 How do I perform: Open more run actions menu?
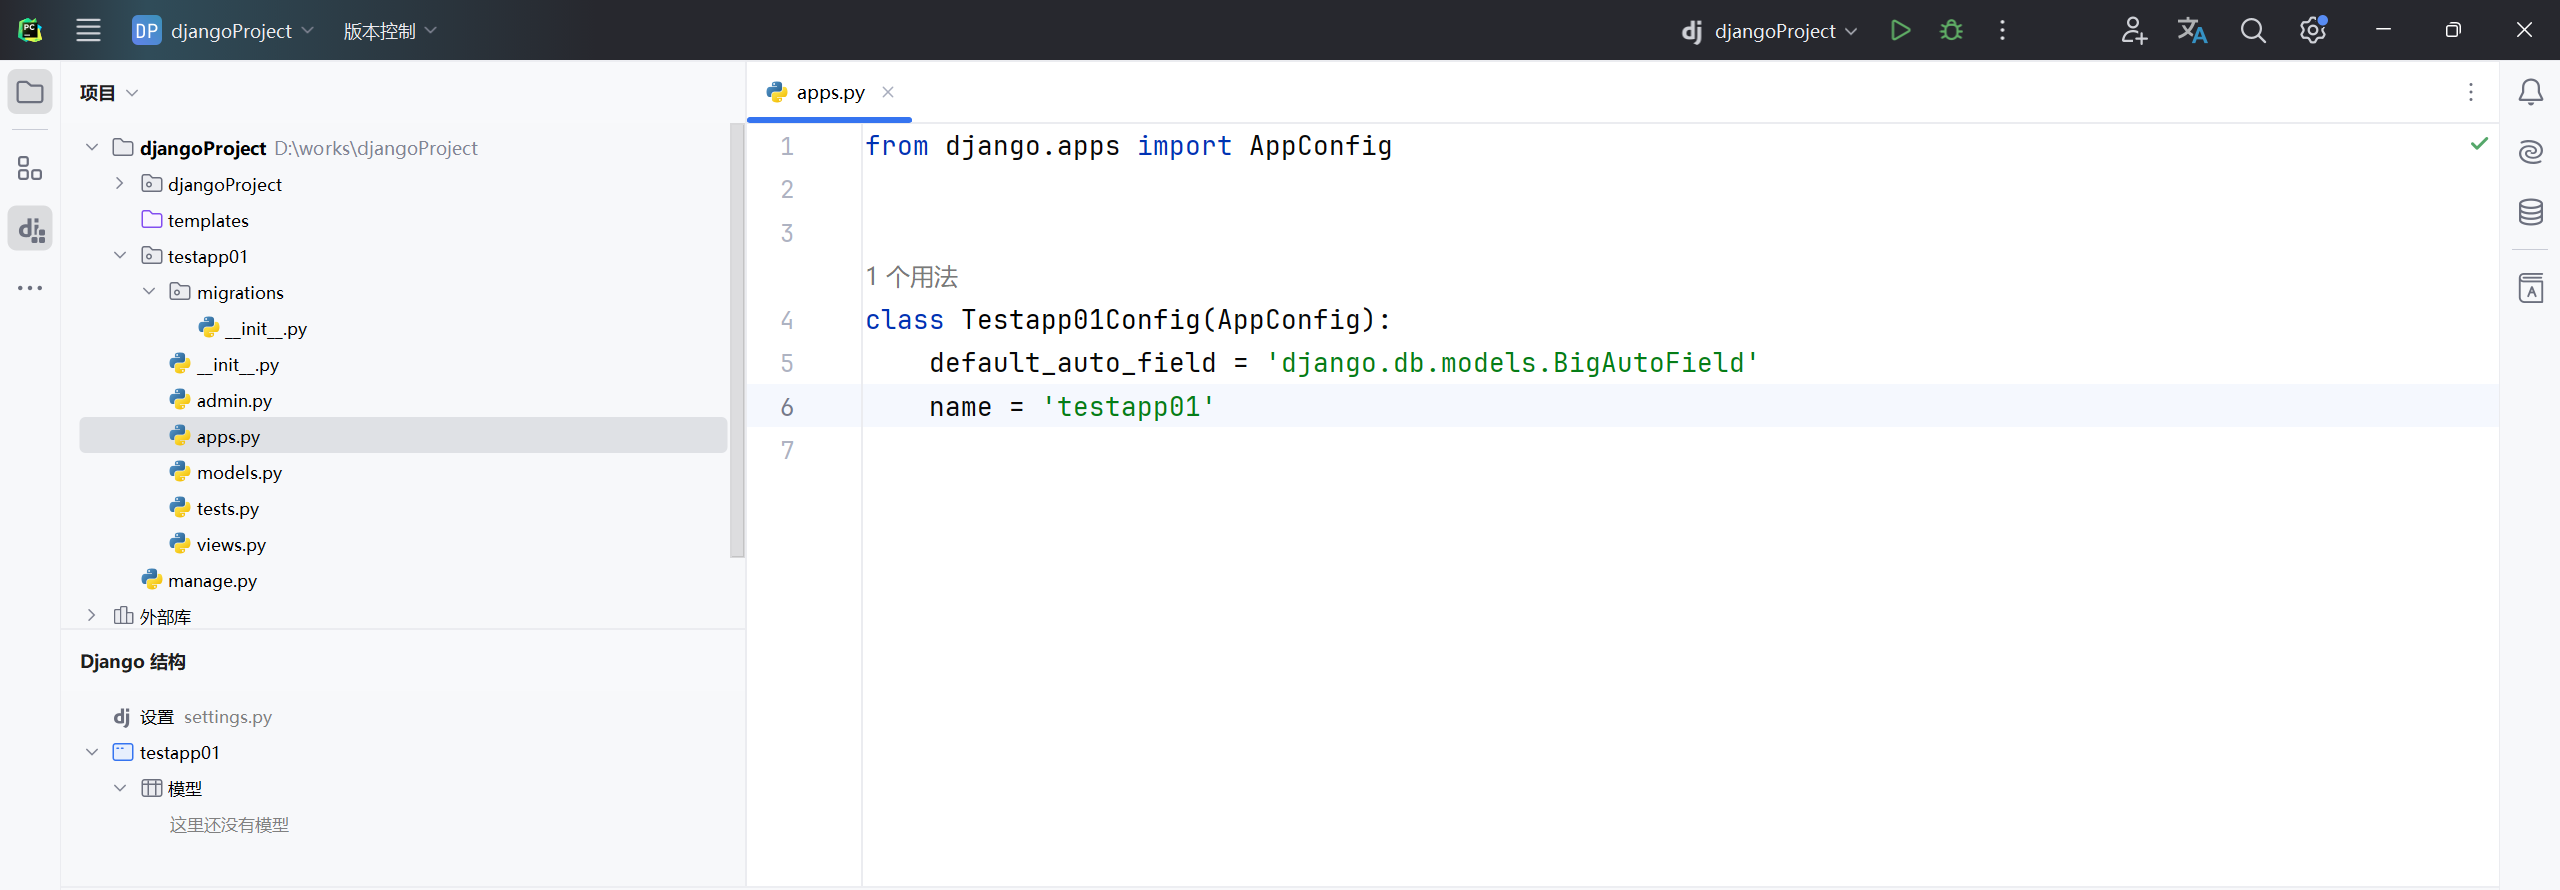(x=2002, y=30)
